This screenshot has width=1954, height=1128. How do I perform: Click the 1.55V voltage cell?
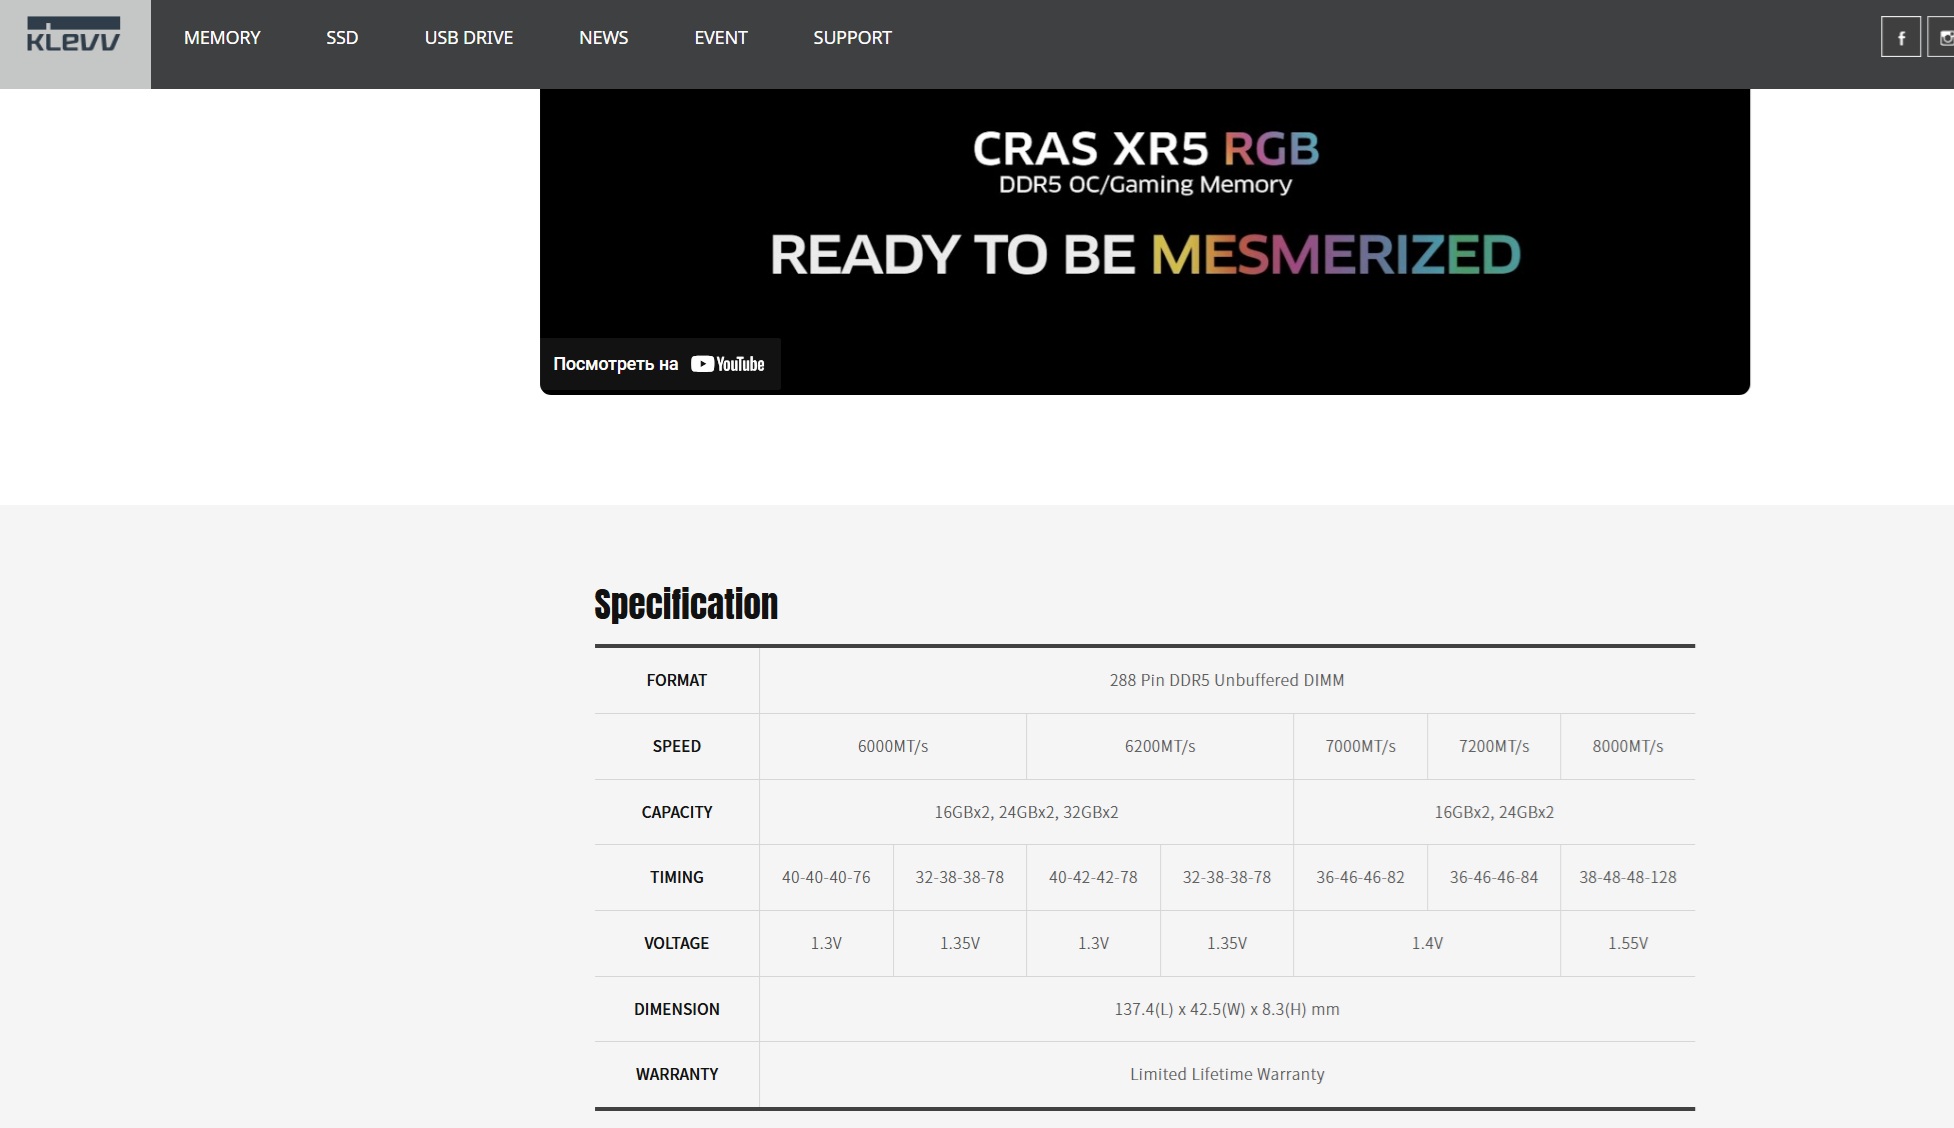[x=1627, y=943]
